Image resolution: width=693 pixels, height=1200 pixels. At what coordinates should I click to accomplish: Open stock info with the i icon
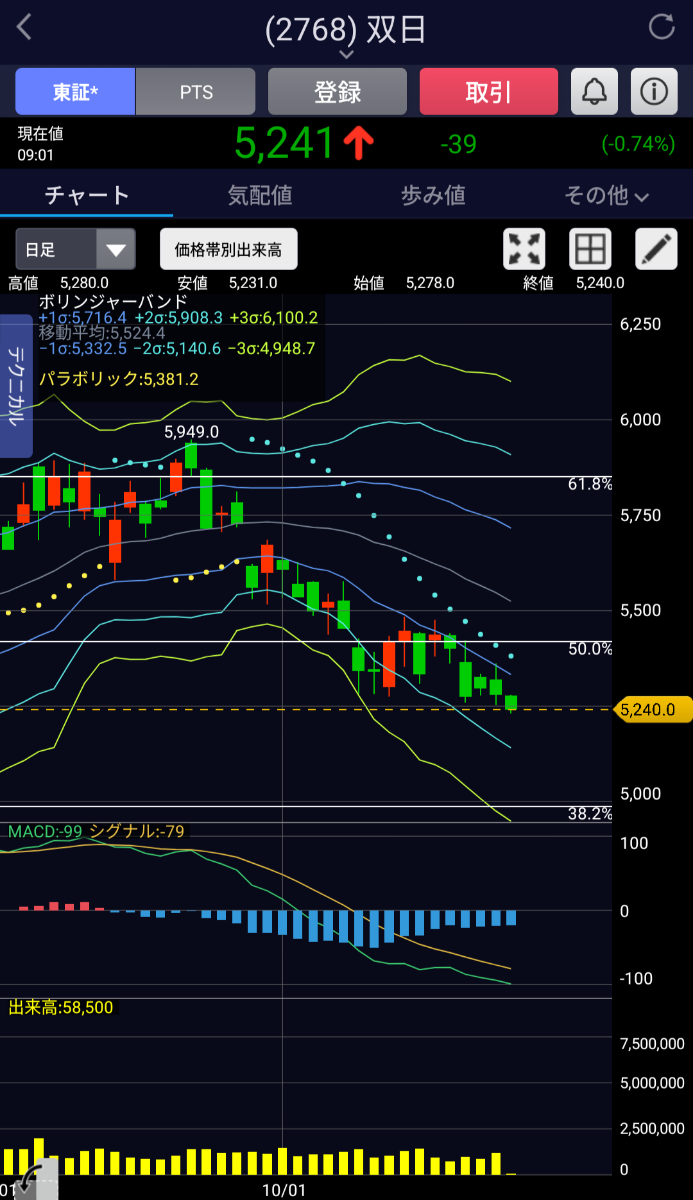point(654,91)
